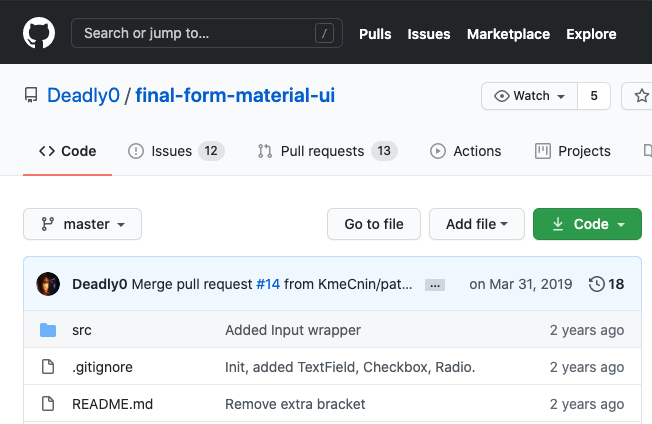View the 18 commits history

[x=606, y=284]
